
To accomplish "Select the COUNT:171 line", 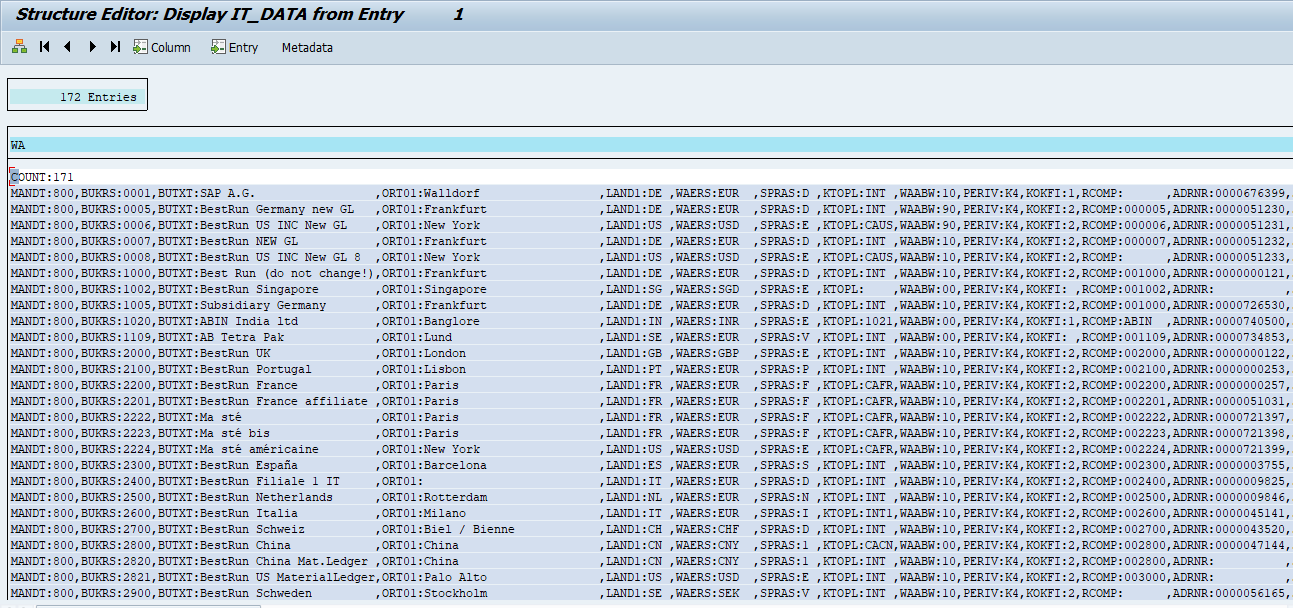I will pyautogui.click(x=650, y=177).
